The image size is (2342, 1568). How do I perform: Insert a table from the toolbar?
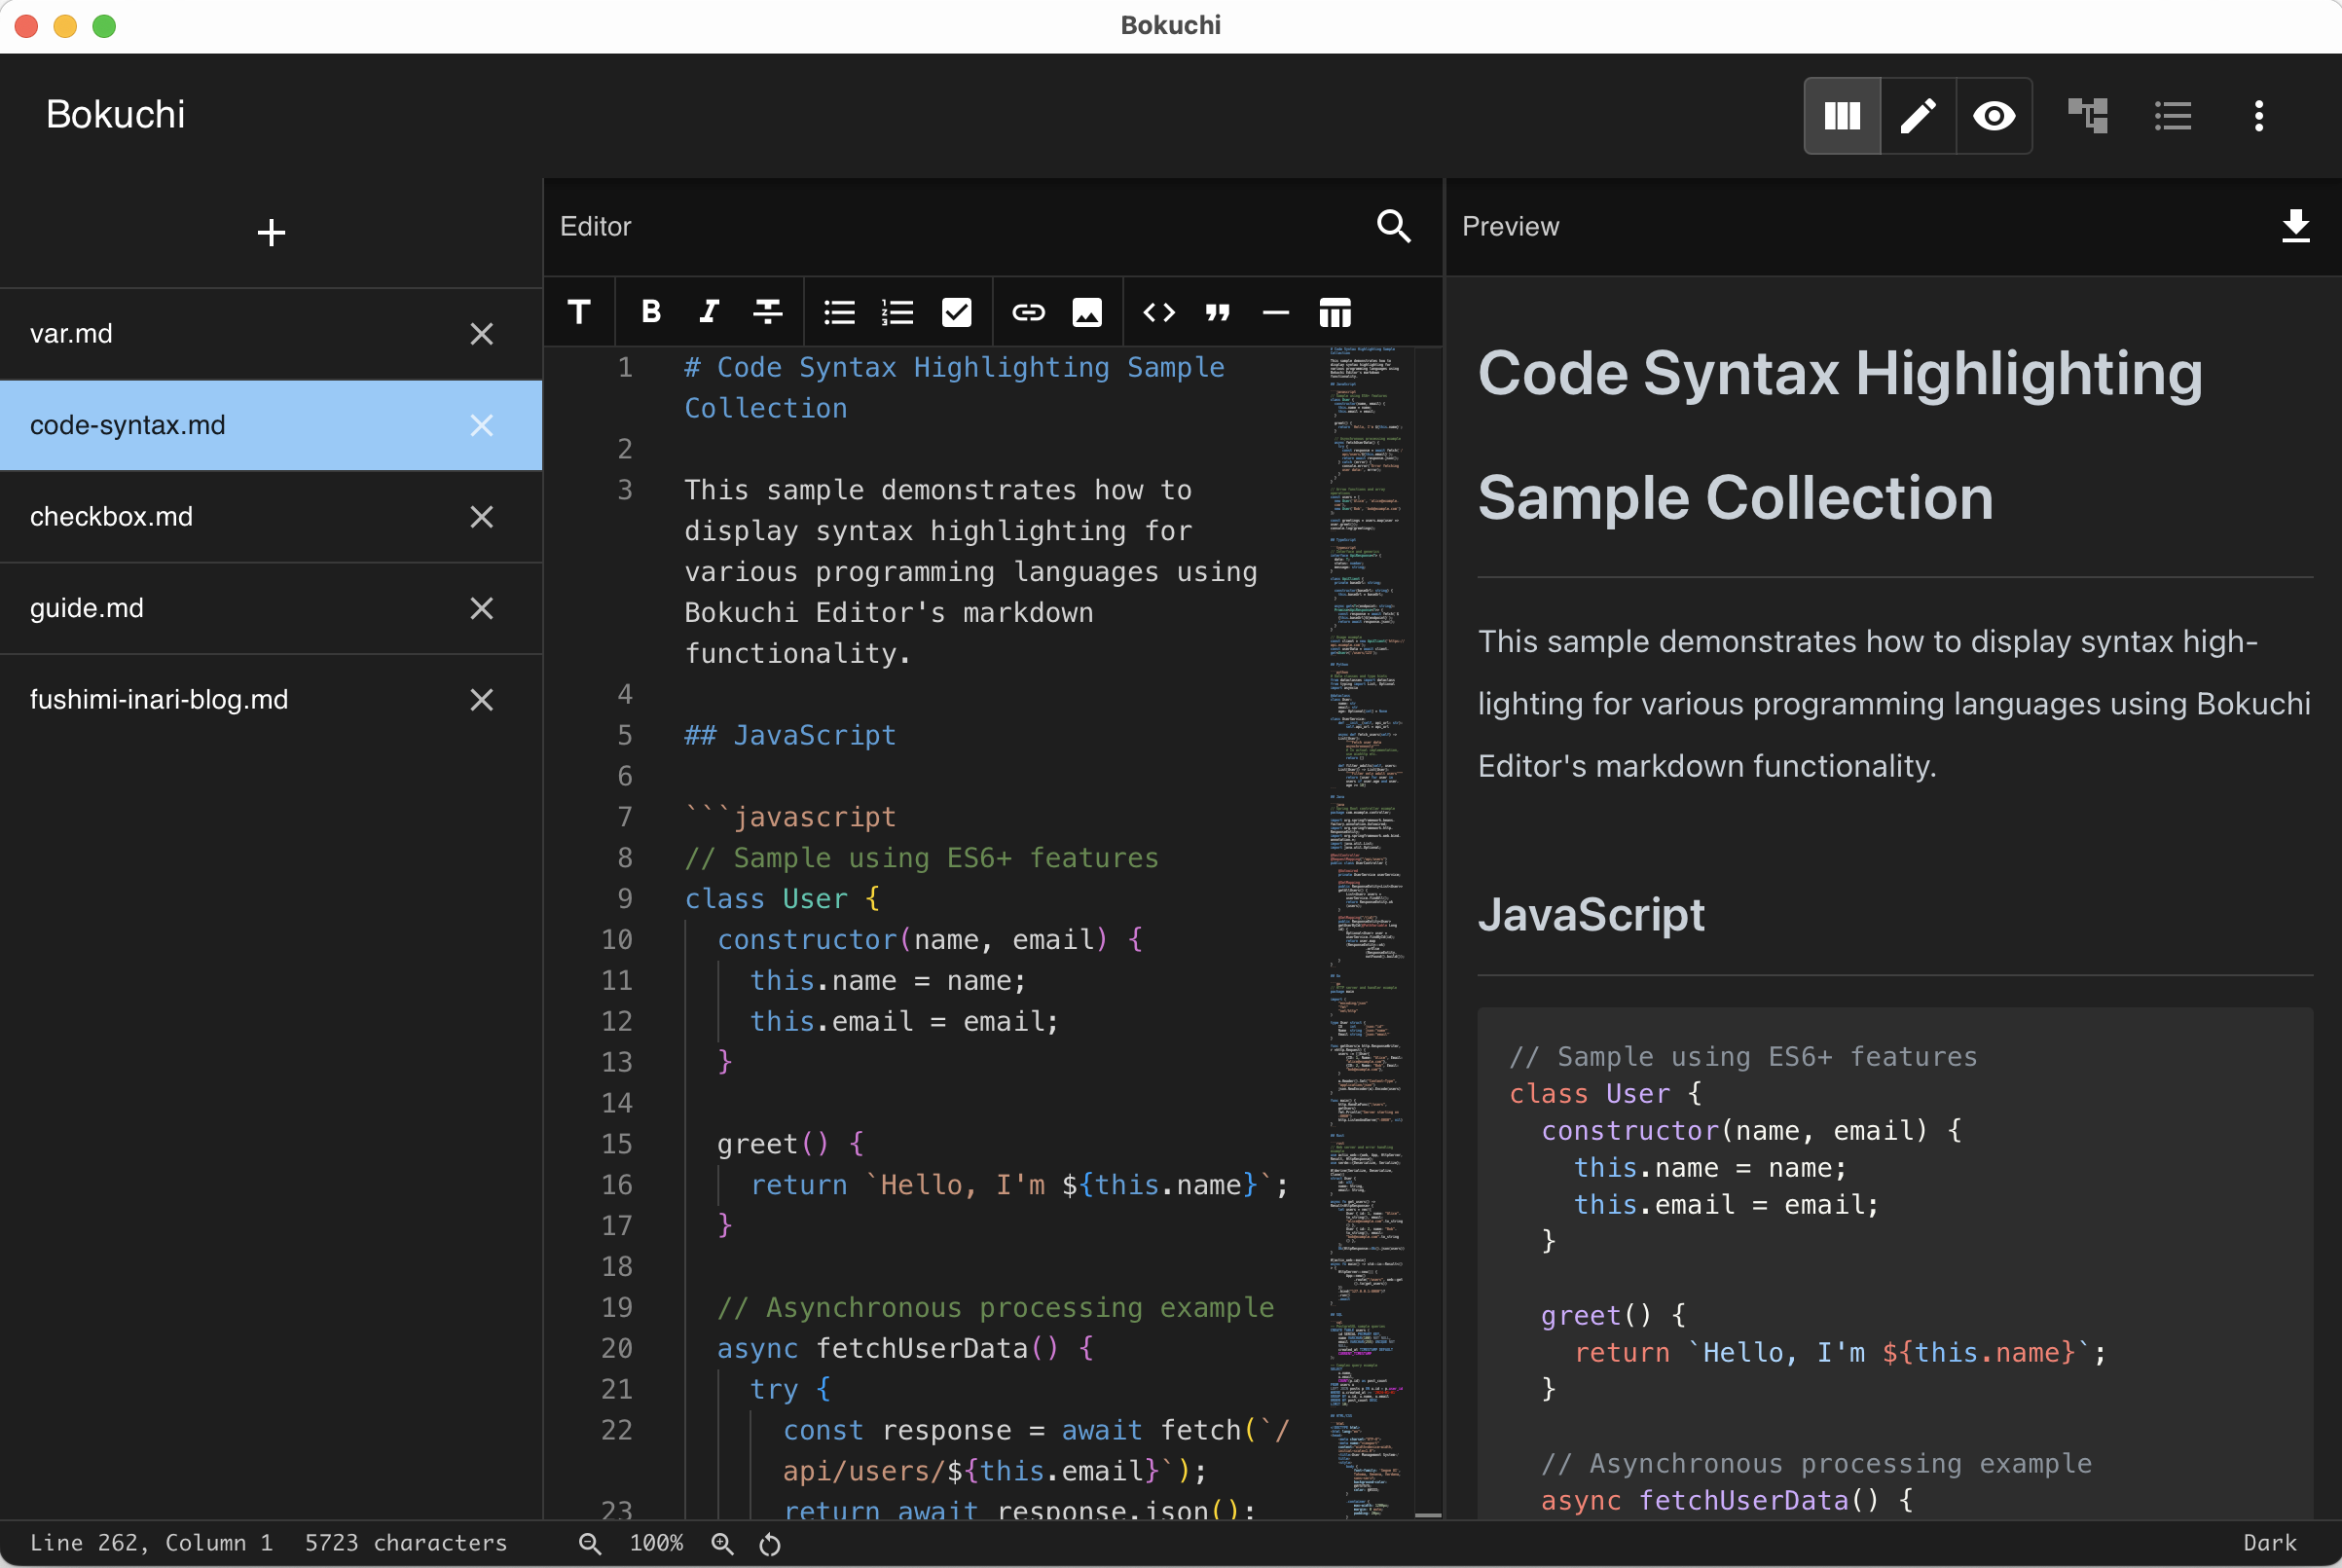[1335, 312]
